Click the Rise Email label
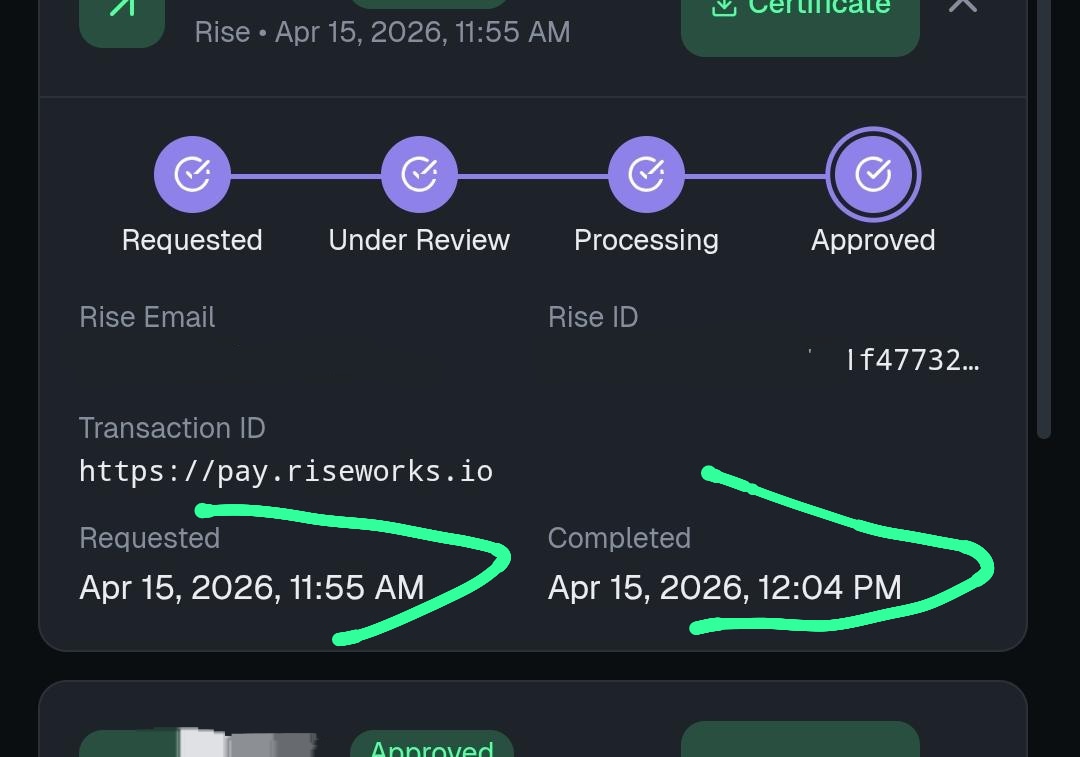 tap(147, 318)
